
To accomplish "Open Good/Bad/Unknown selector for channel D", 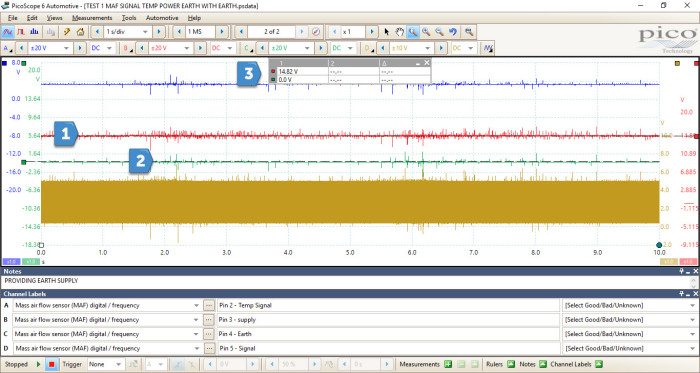I will click(x=630, y=348).
